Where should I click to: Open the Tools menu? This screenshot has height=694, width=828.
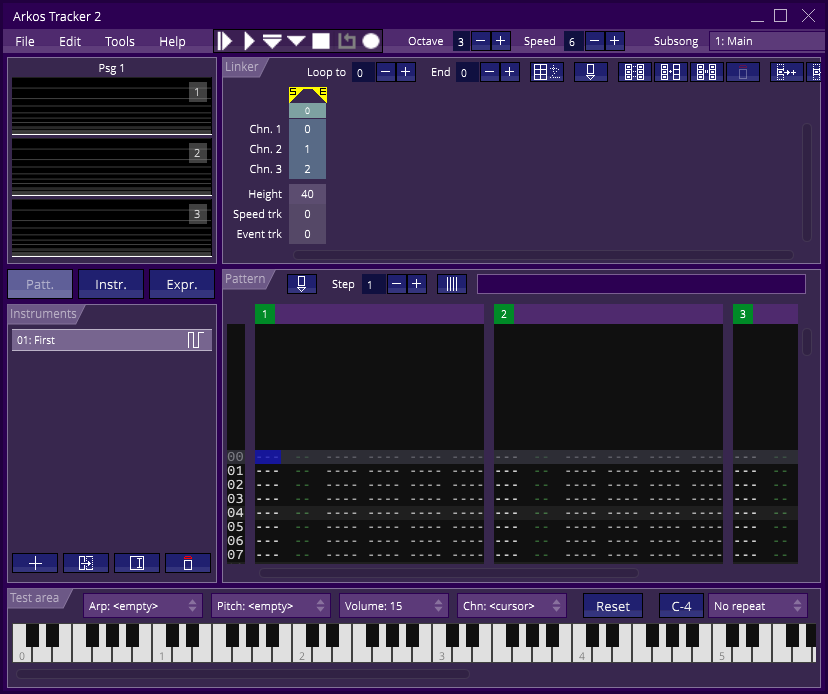pos(120,42)
